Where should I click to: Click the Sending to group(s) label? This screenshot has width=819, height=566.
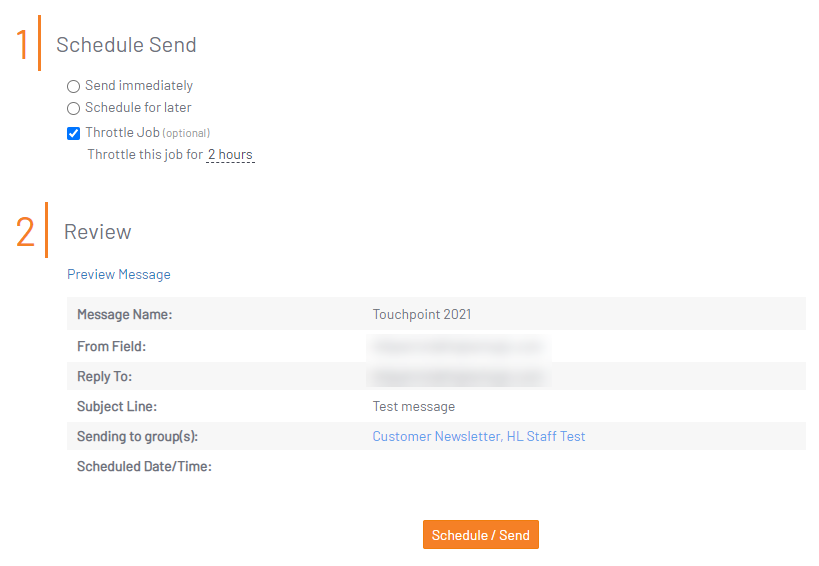[137, 437]
